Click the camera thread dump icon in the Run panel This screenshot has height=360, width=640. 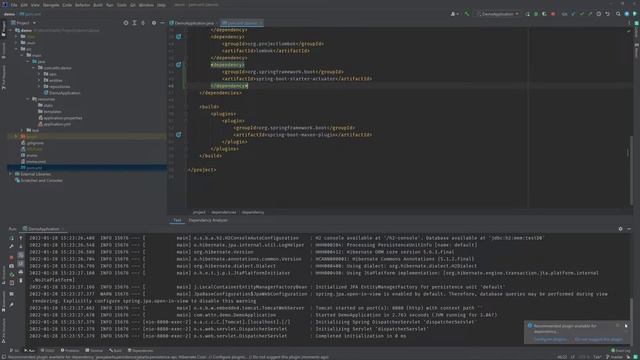point(11,266)
